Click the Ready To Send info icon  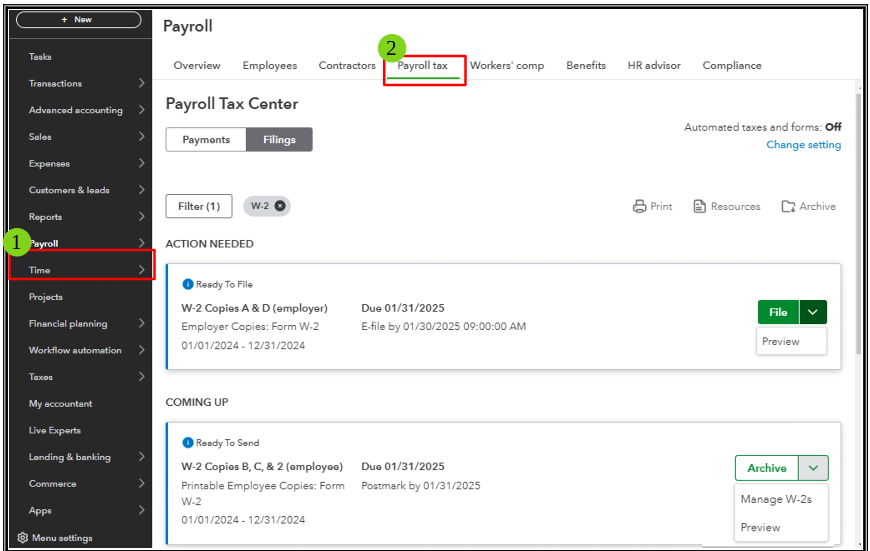tap(188, 442)
